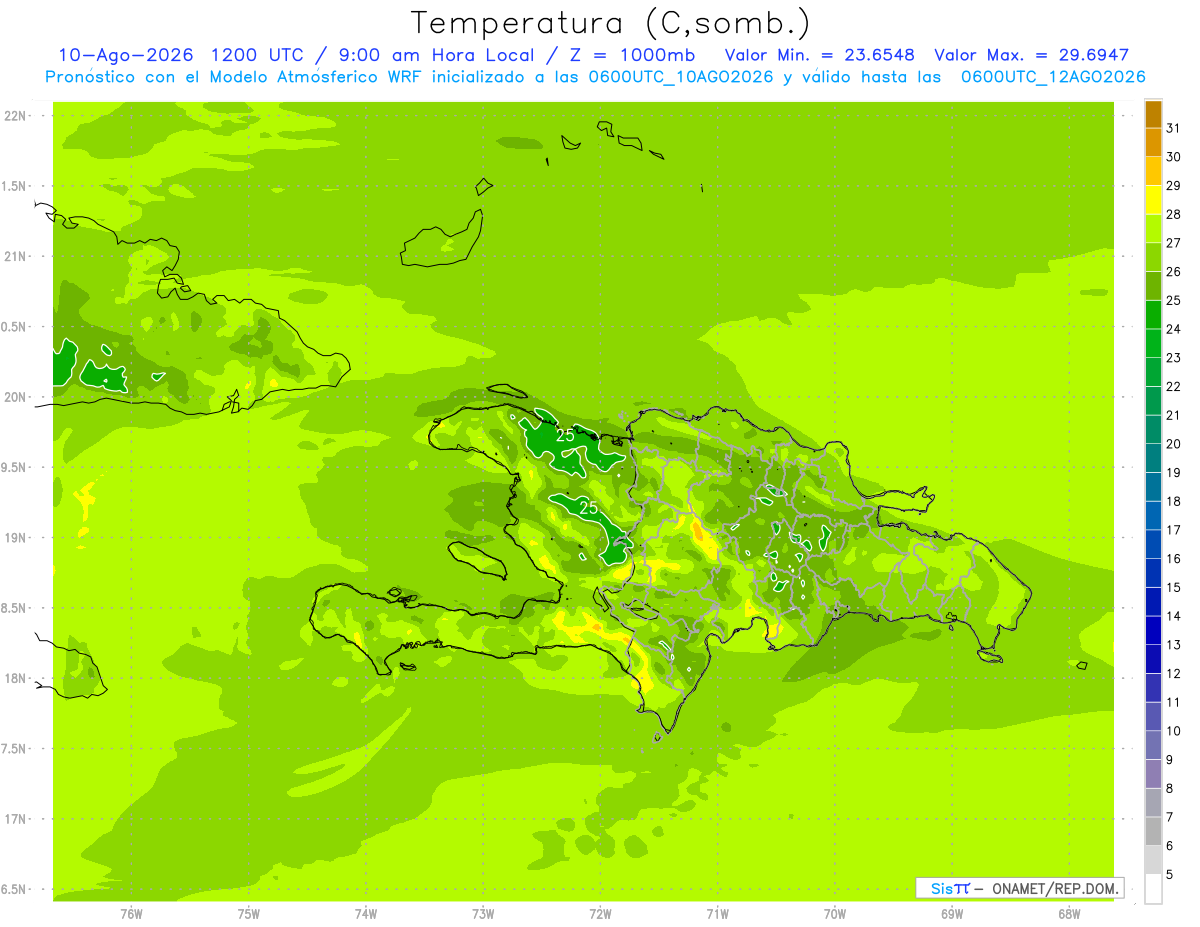Click the "68W" longitude tick label
Screen dimensions: 1200x927
point(1069,914)
